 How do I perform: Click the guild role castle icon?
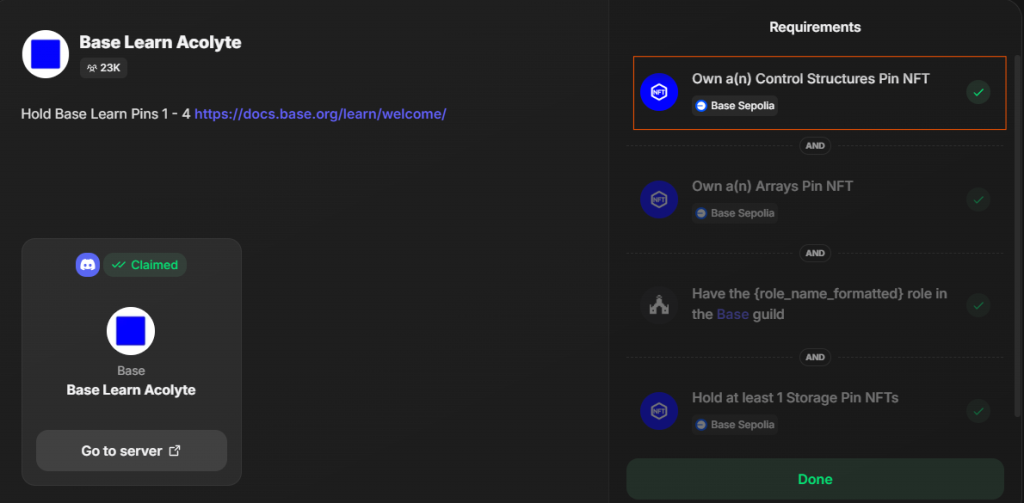coord(659,305)
